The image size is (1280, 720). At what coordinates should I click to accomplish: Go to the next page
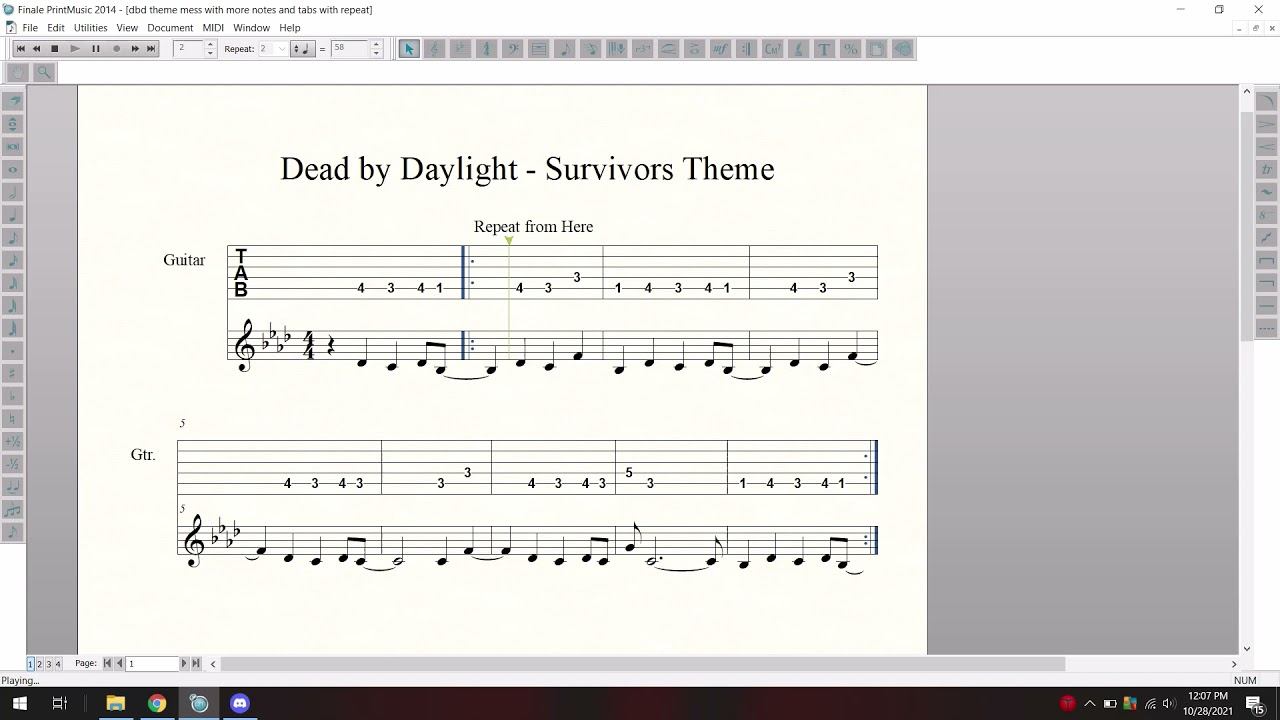(184, 664)
